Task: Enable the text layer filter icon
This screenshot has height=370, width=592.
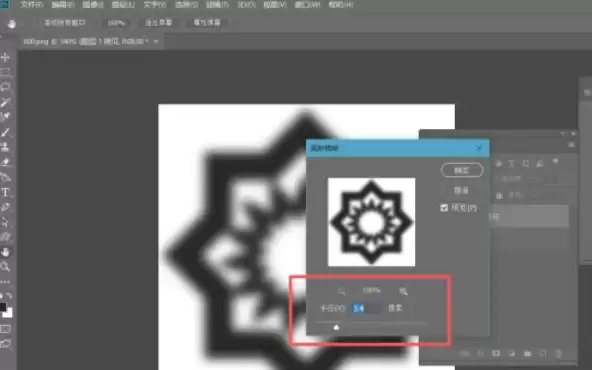Action: 512,163
